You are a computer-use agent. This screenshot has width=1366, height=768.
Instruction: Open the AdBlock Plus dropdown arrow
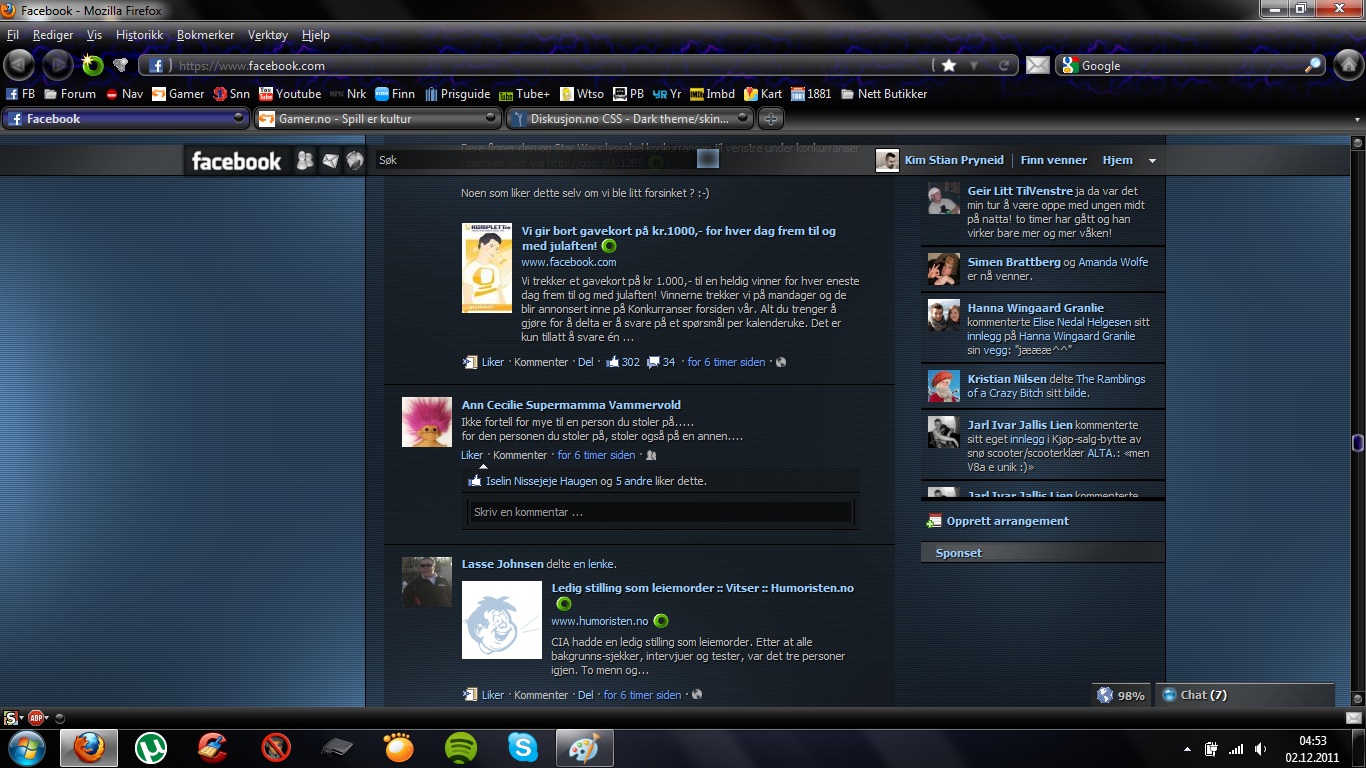click(47, 718)
